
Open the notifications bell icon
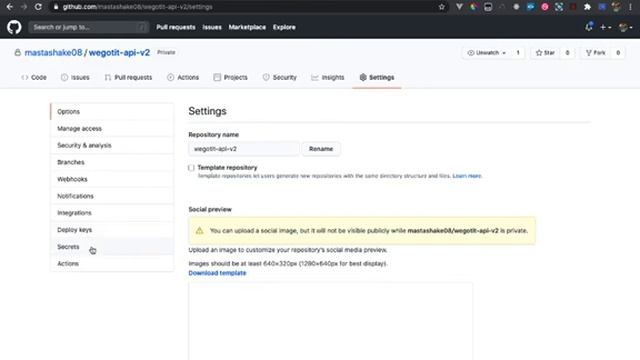tap(589, 27)
